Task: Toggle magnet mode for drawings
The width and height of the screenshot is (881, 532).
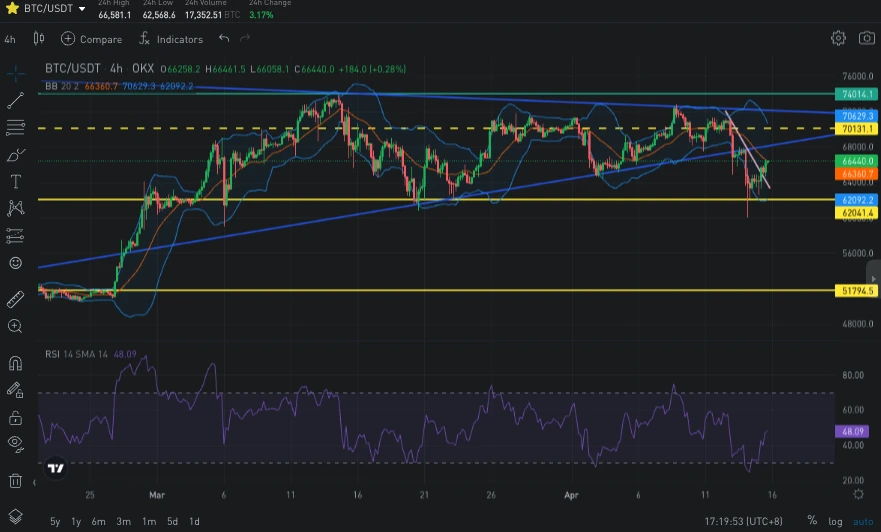Action: coord(15,363)
